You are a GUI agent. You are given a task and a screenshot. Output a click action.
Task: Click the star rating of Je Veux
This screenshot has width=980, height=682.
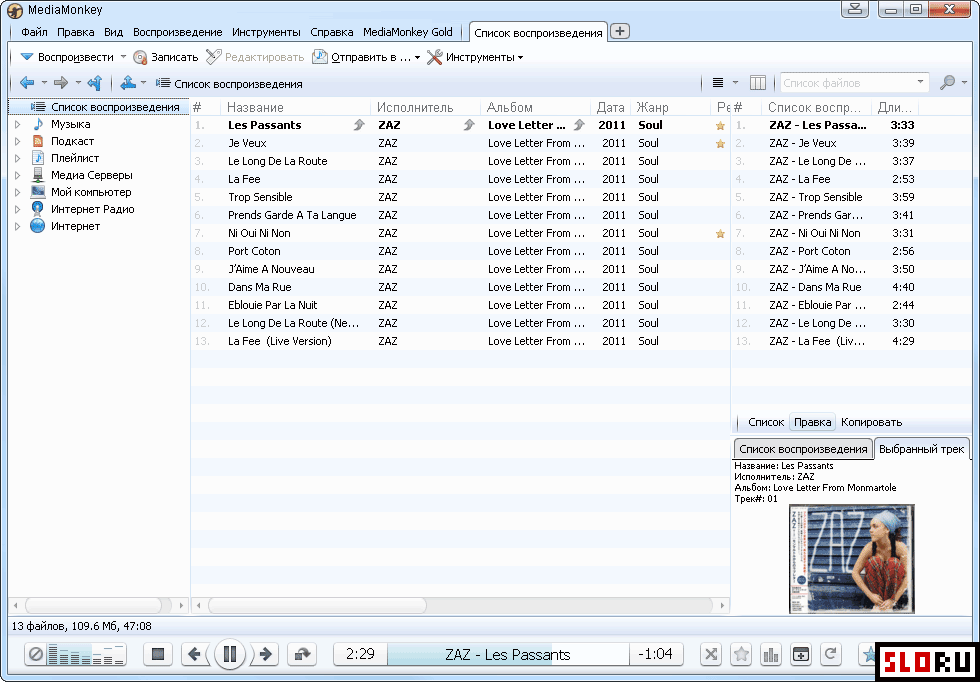click(720, 144)
